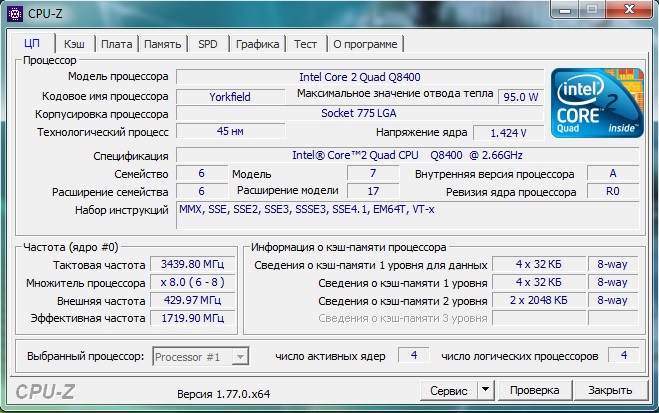The height and width of the screenshot is (413, 659).
Task: Click the Проверка button
Action: (535, 390)
